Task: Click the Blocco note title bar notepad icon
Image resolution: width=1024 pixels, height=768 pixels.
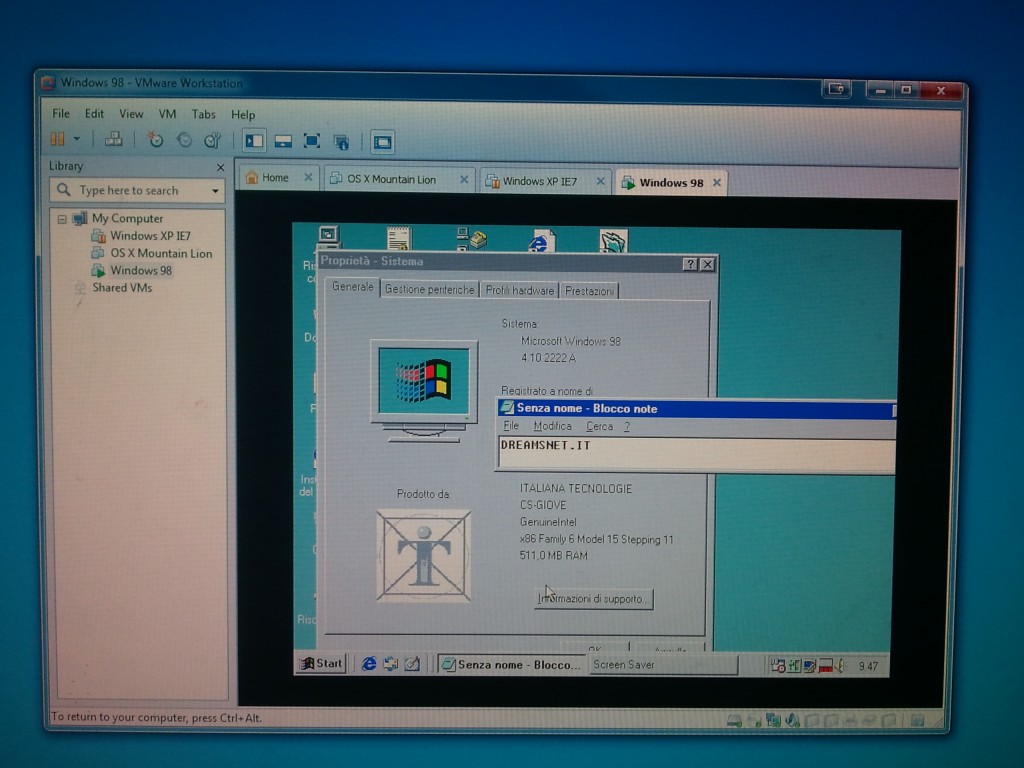Action: click(506, 408)
